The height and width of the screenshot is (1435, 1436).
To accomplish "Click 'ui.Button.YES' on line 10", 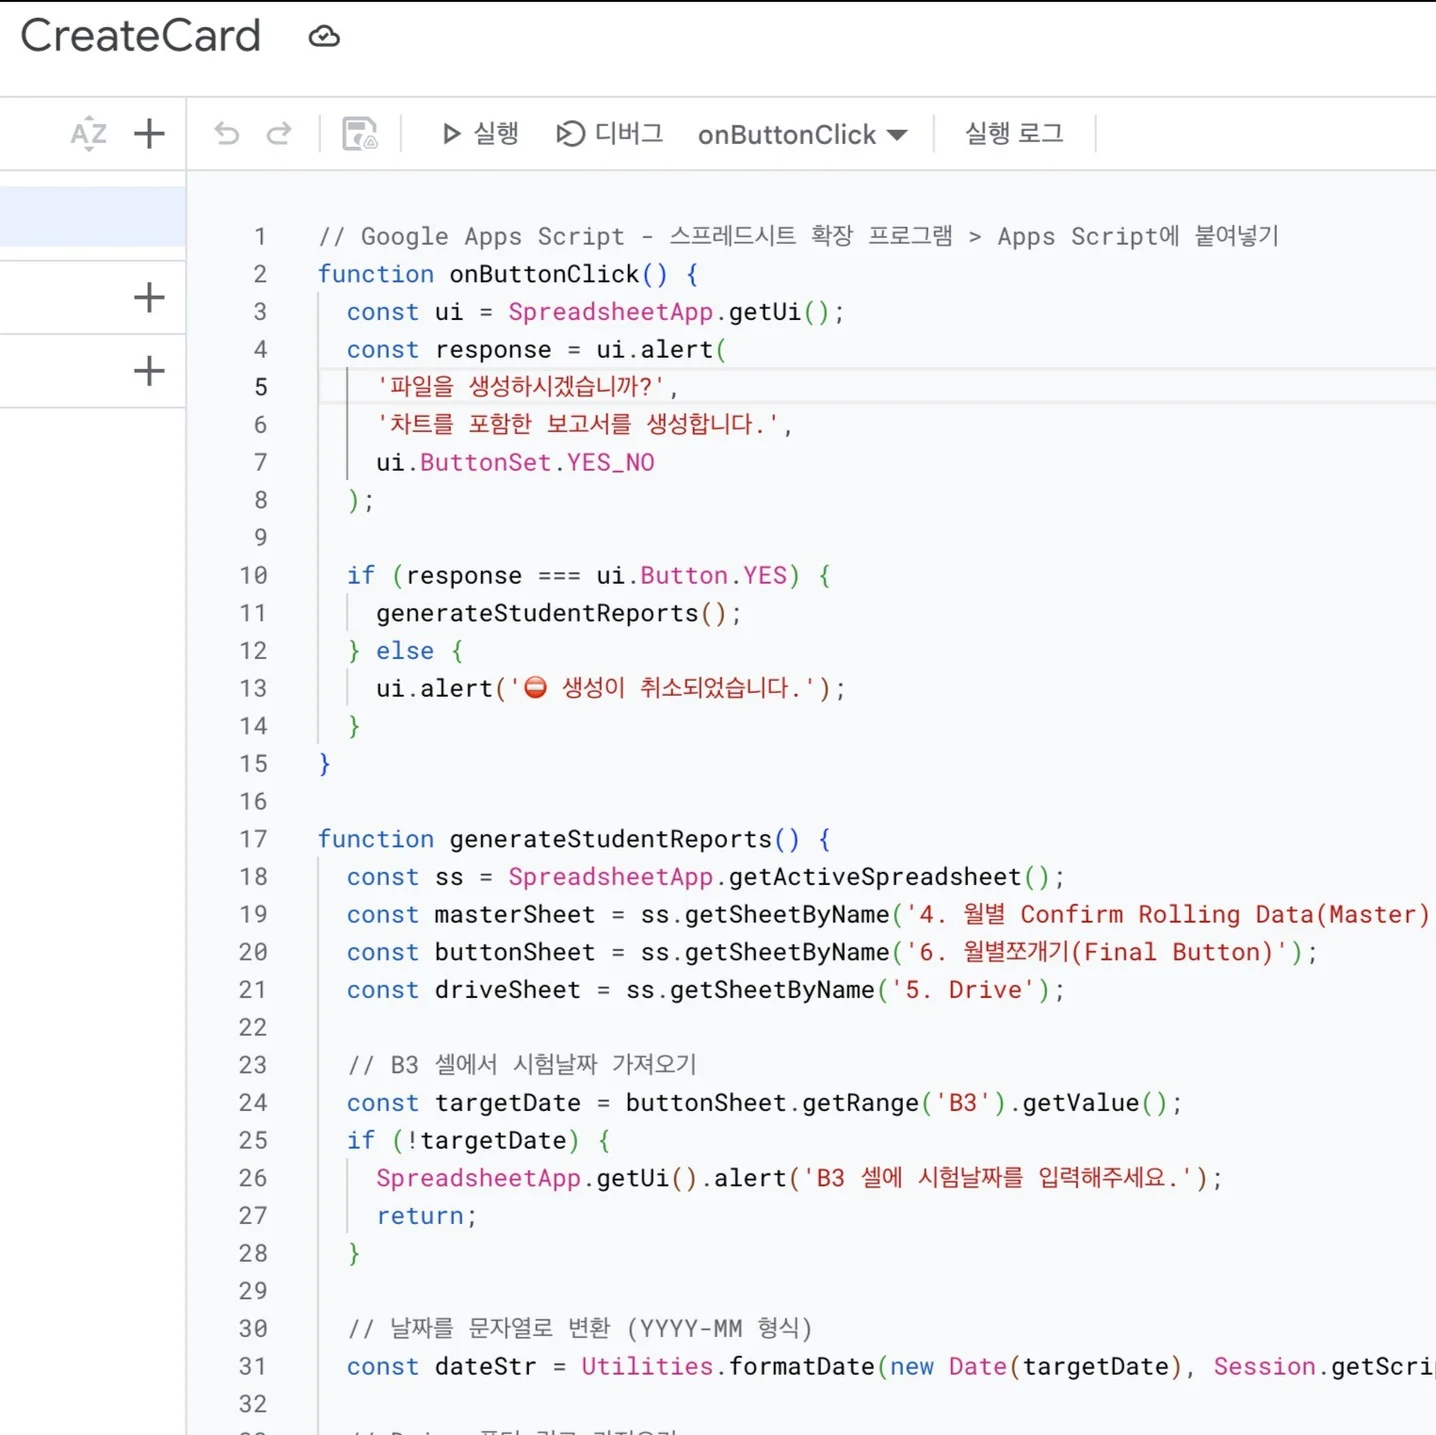I will pos(691,576).
